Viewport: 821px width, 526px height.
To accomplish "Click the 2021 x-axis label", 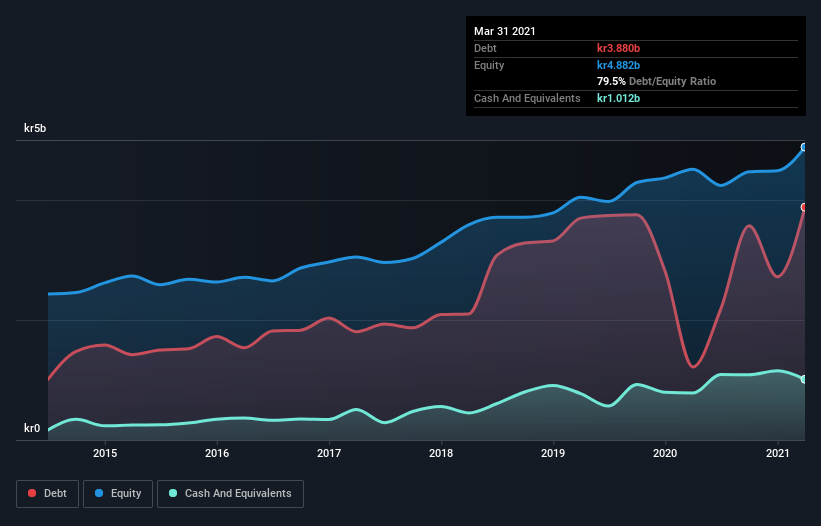I will point(778,453).
